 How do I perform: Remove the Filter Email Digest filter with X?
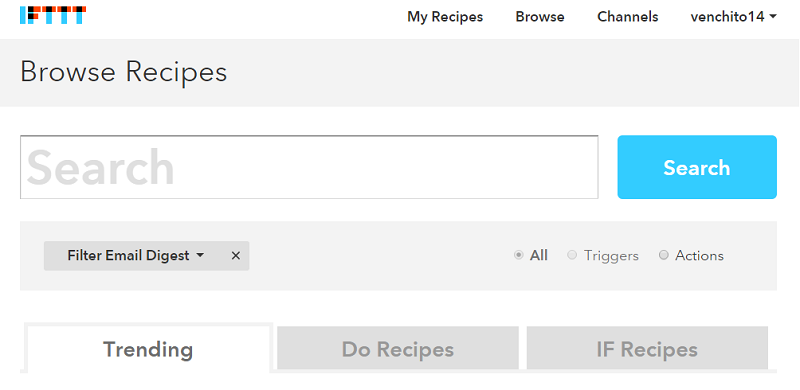click(x=235, y=256)
